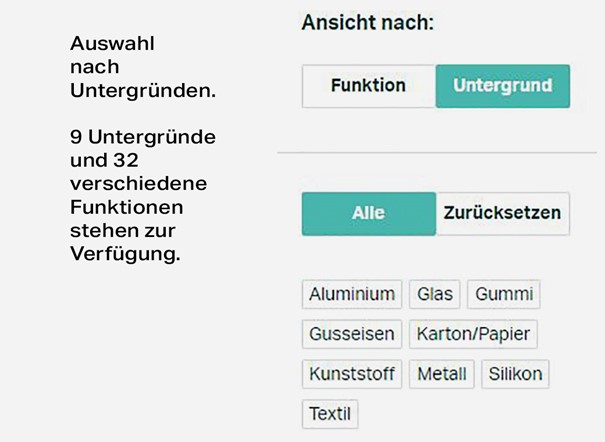Reset filters with Zurücksetzen
This screenshot has width=605, height=442.
[x=503, y=214]
